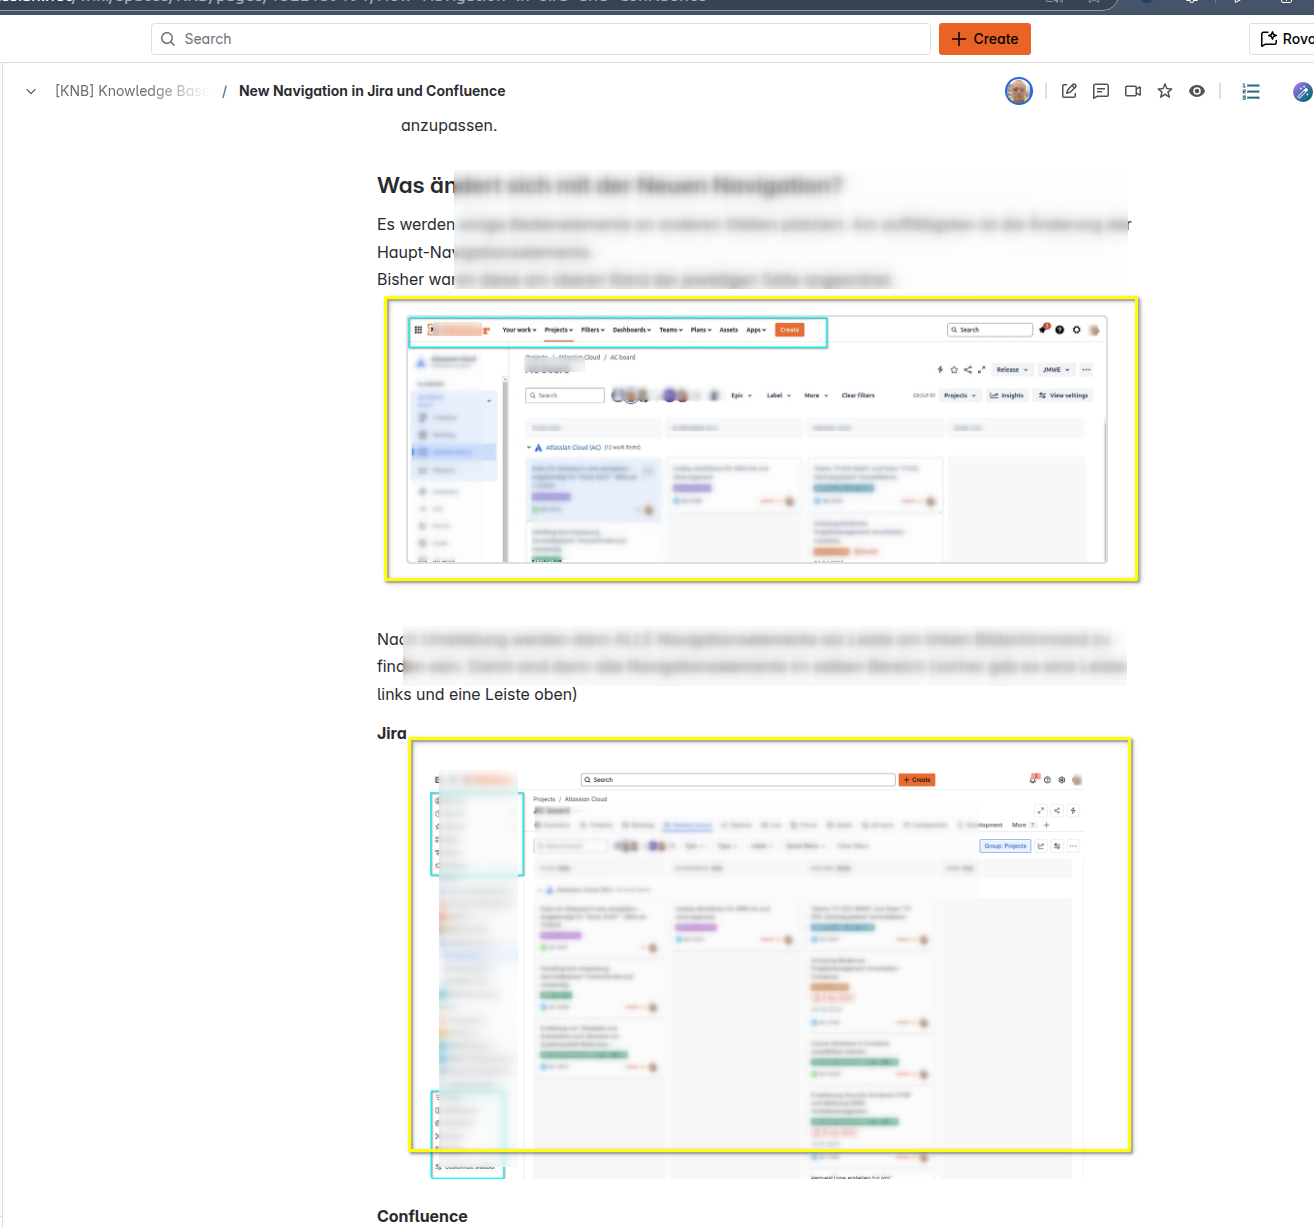Click the purple magic wand AI icon
This screenshot has width=1314, height=1228.
click(1302, 92)
